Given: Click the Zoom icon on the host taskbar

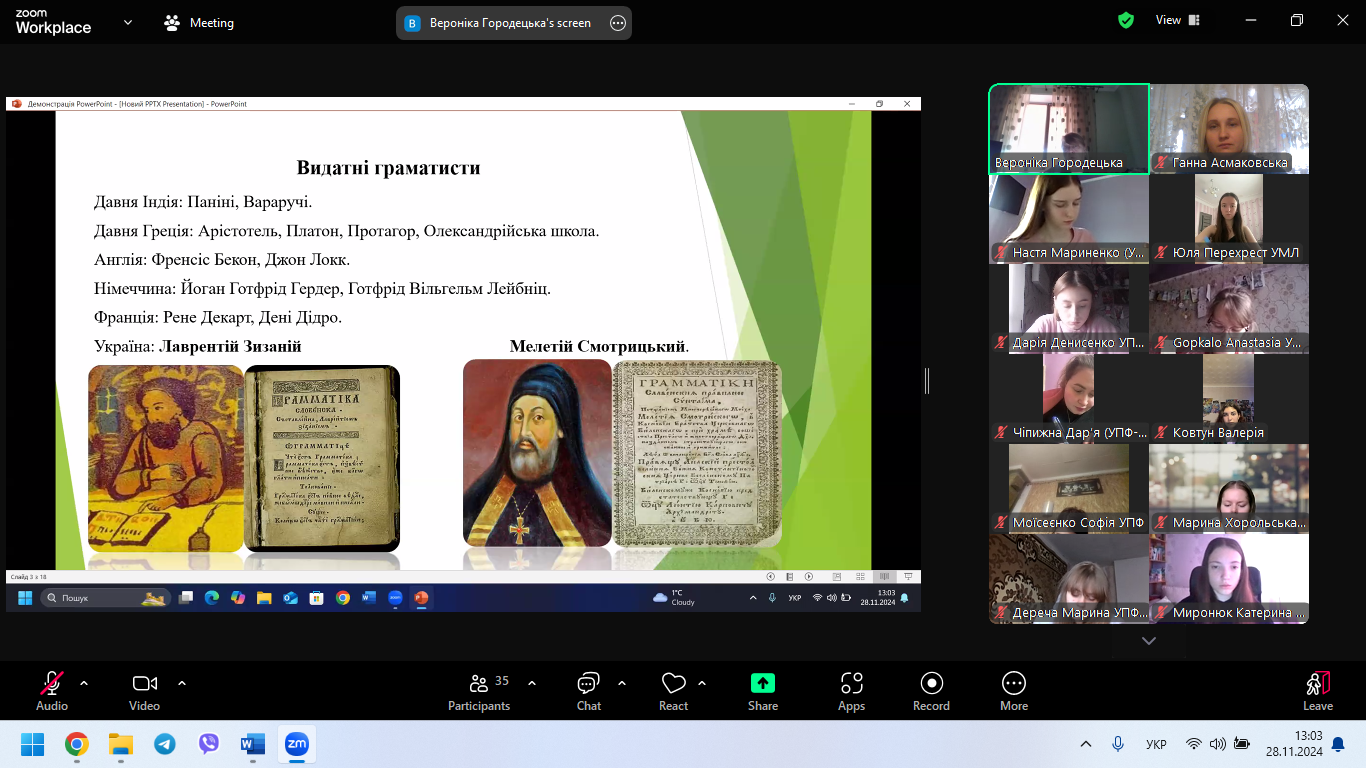Looking at the screenshot, I should (297, 744).
